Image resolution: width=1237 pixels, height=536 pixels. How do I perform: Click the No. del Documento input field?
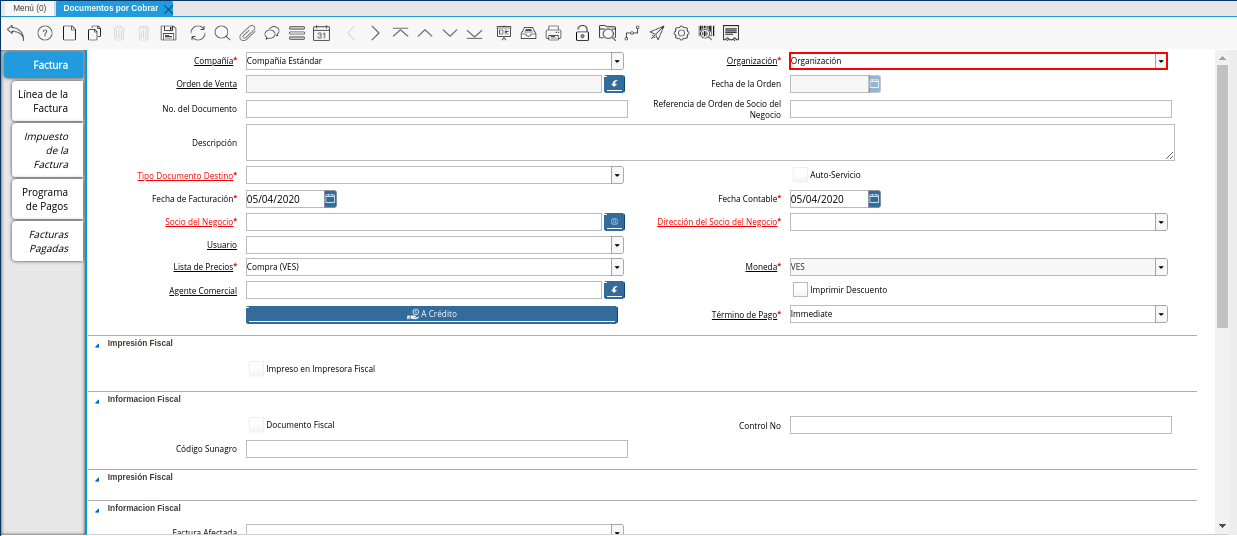coord(436,109)
